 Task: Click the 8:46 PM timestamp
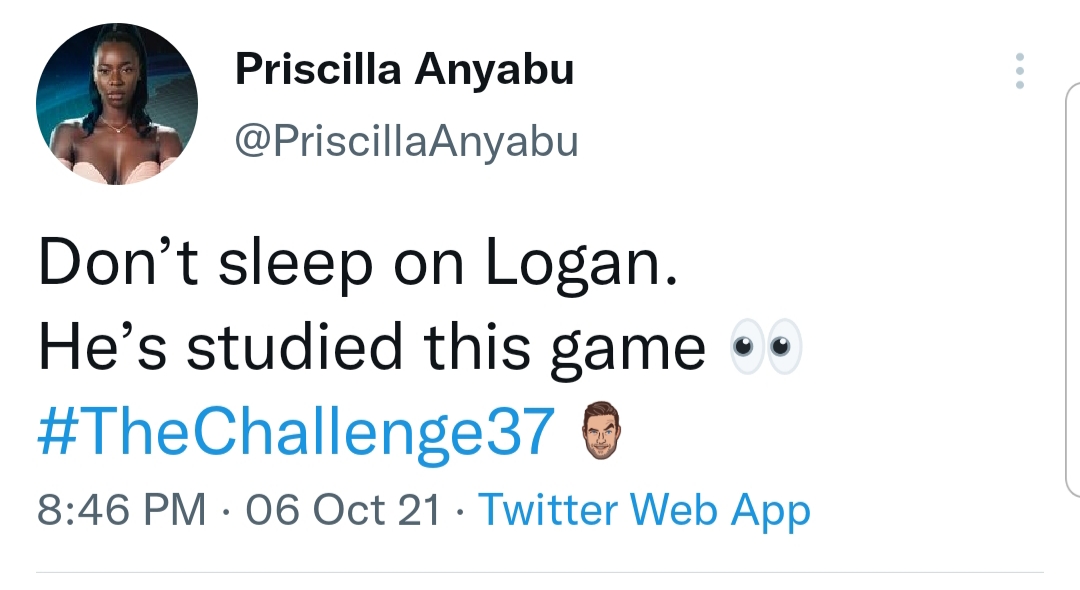121,510
